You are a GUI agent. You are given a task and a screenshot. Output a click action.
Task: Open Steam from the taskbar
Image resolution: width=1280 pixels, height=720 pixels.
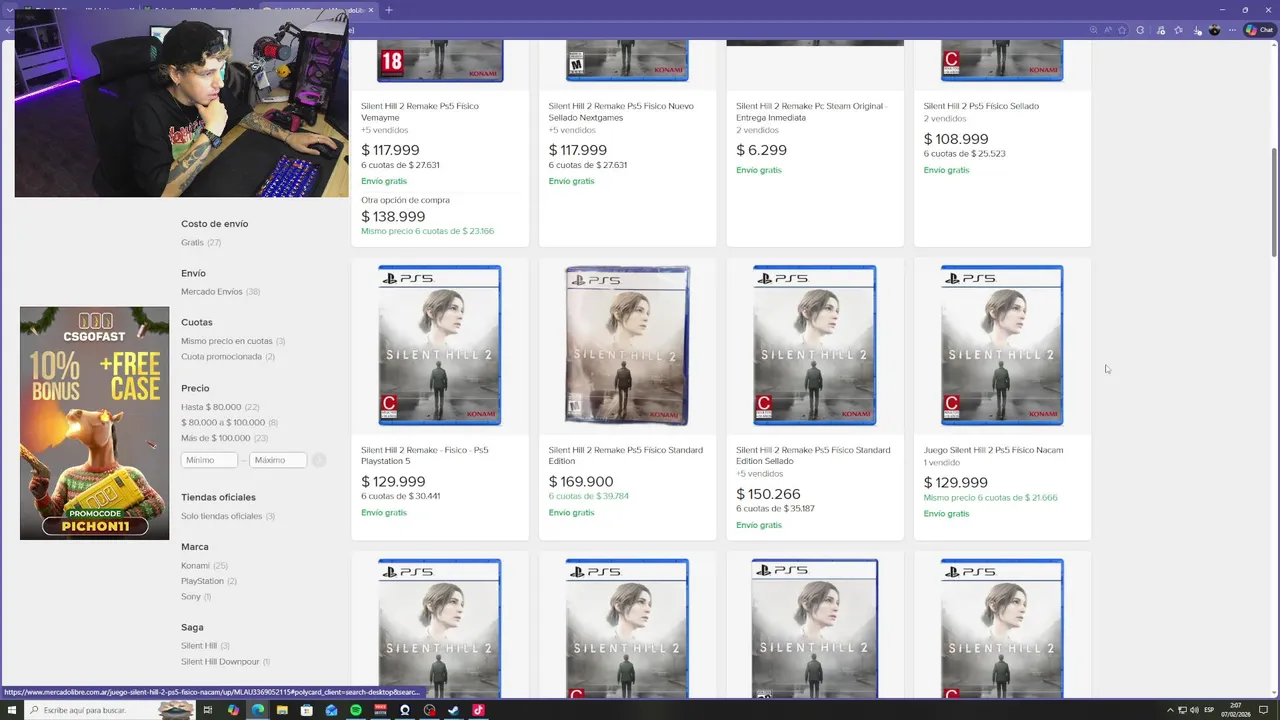click(453, 710)
